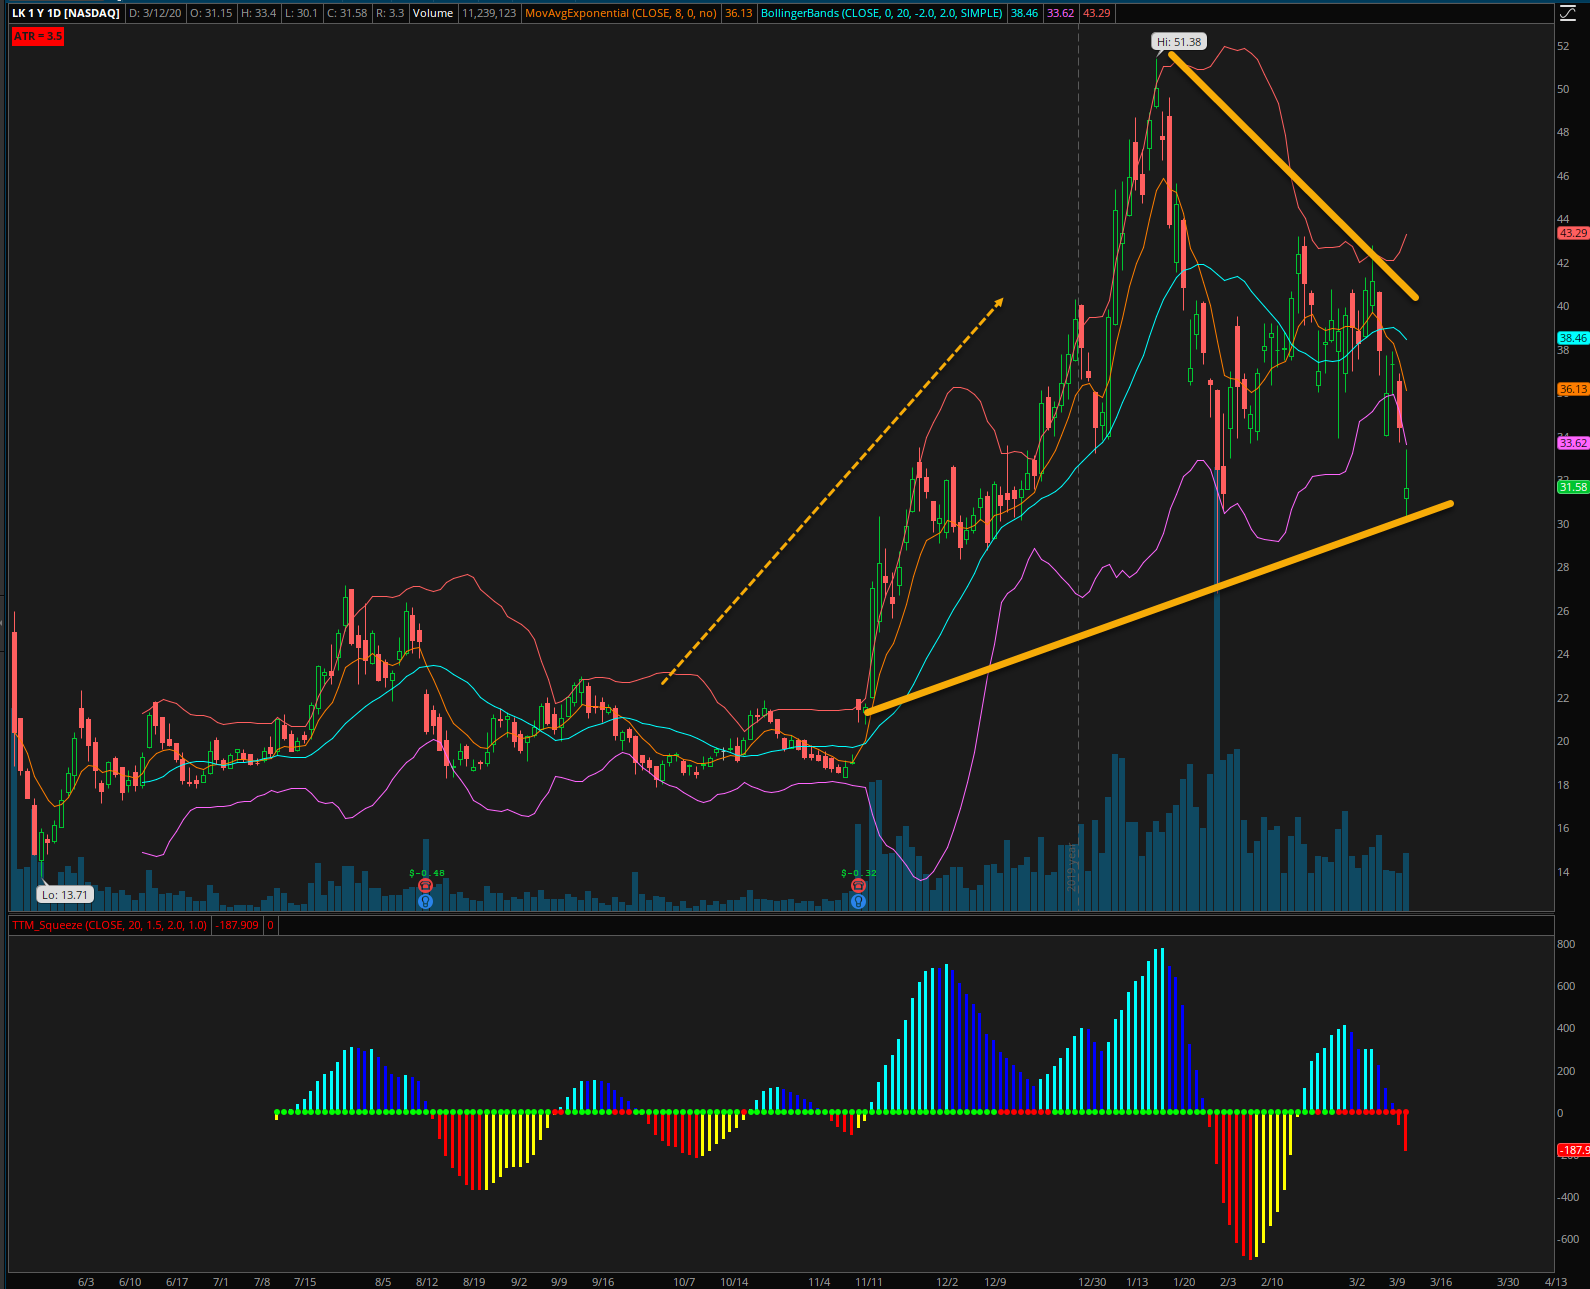
Task: Click the red -187.9 marker on lower axis
Action: point(1573,1150)
